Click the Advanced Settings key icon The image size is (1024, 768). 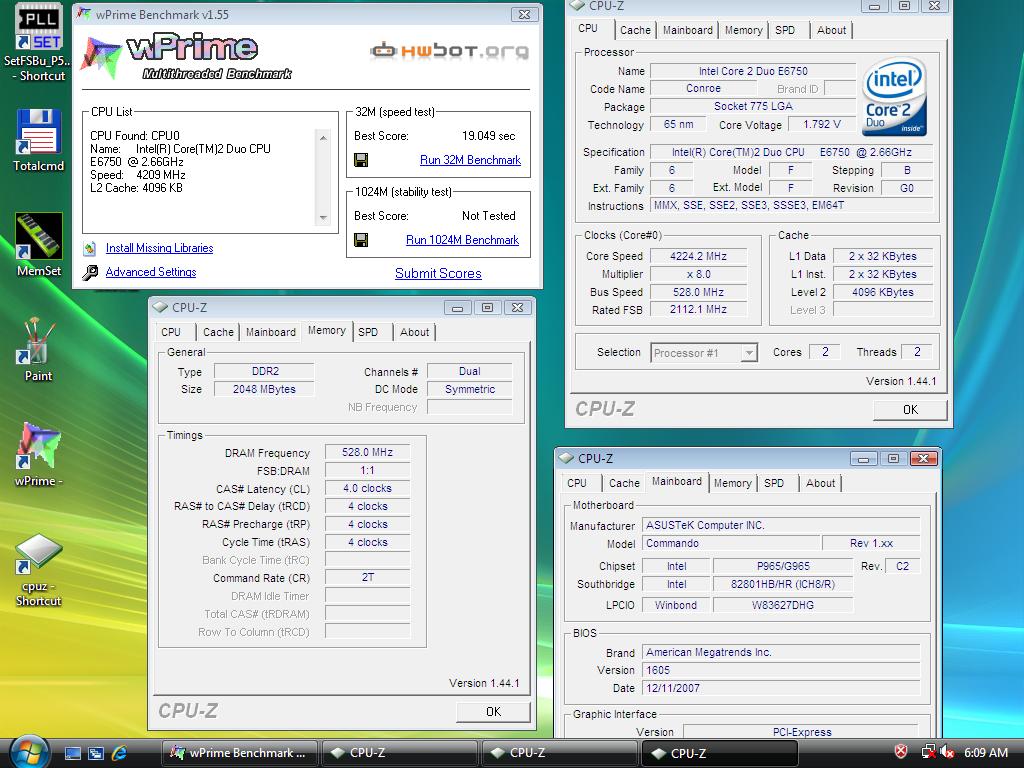coord(89,272)
